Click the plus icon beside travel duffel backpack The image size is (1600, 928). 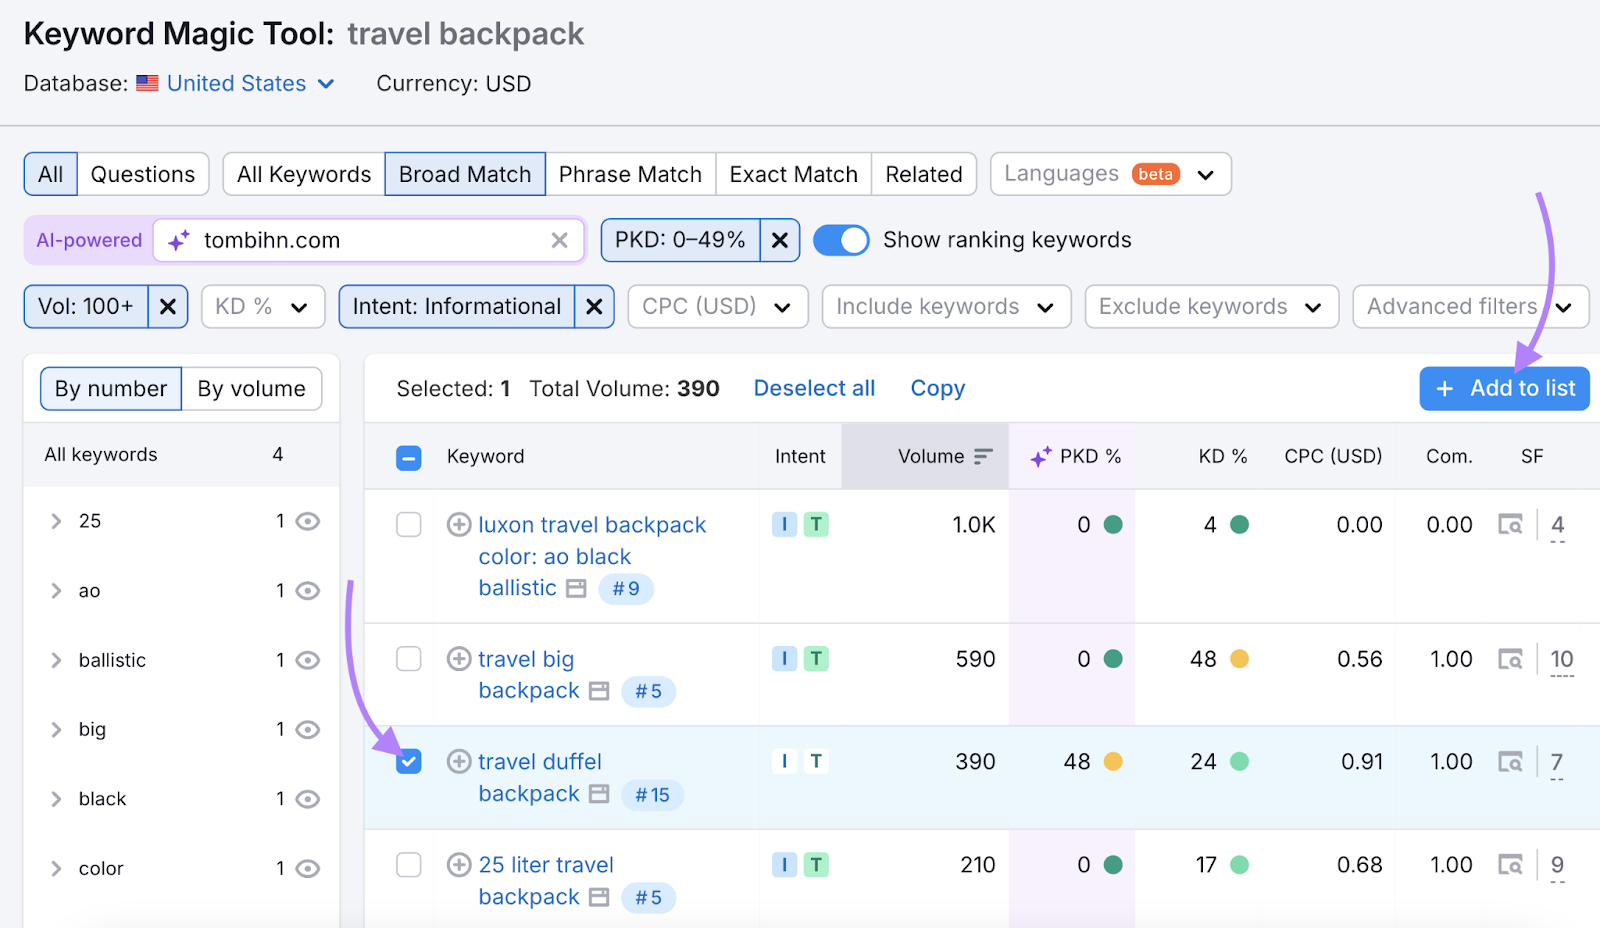[x=459, y=762]
